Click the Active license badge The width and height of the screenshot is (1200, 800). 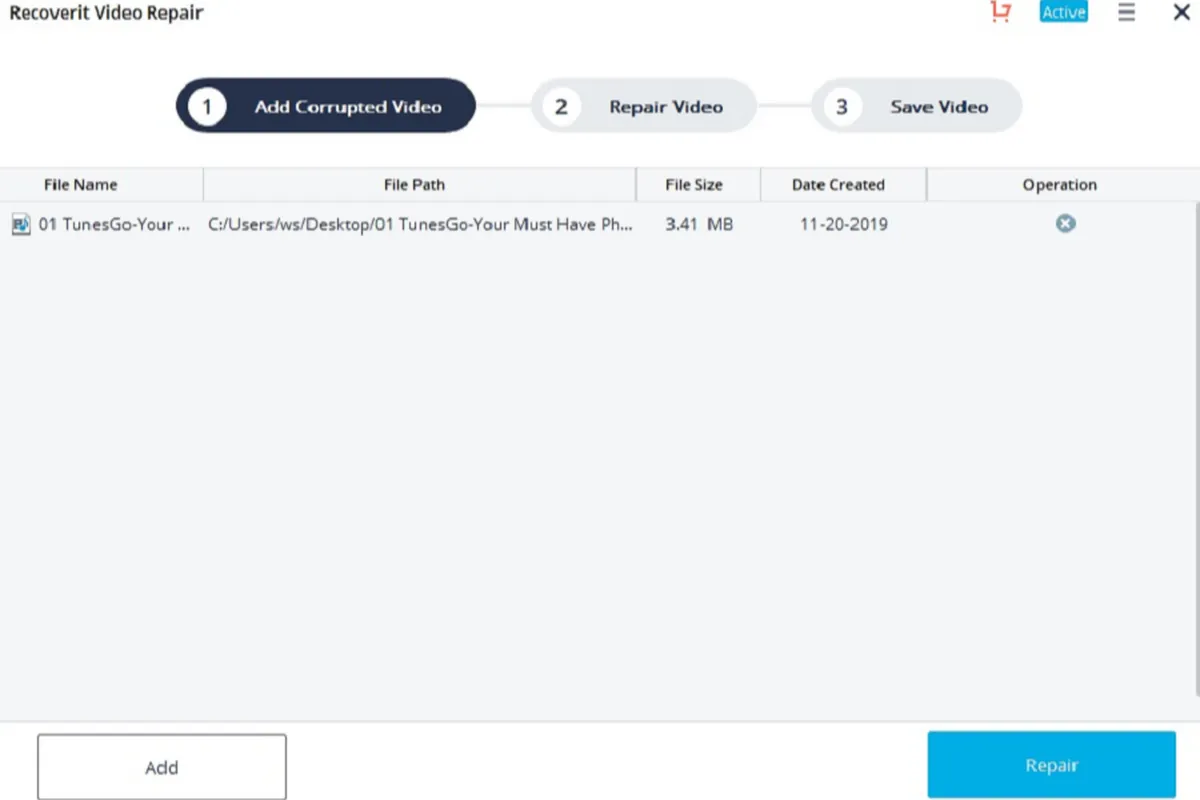tap(1063, 12)
